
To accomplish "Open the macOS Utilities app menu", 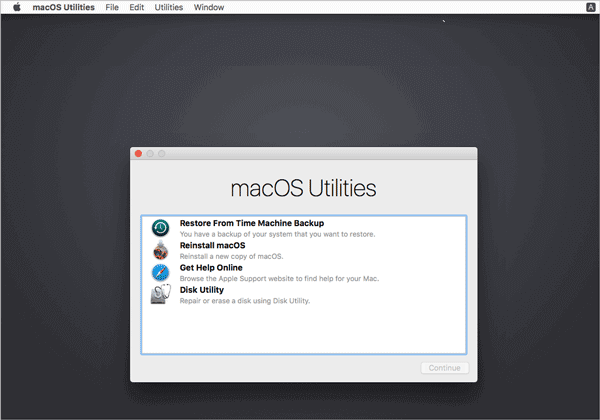I will click(64, 7).
